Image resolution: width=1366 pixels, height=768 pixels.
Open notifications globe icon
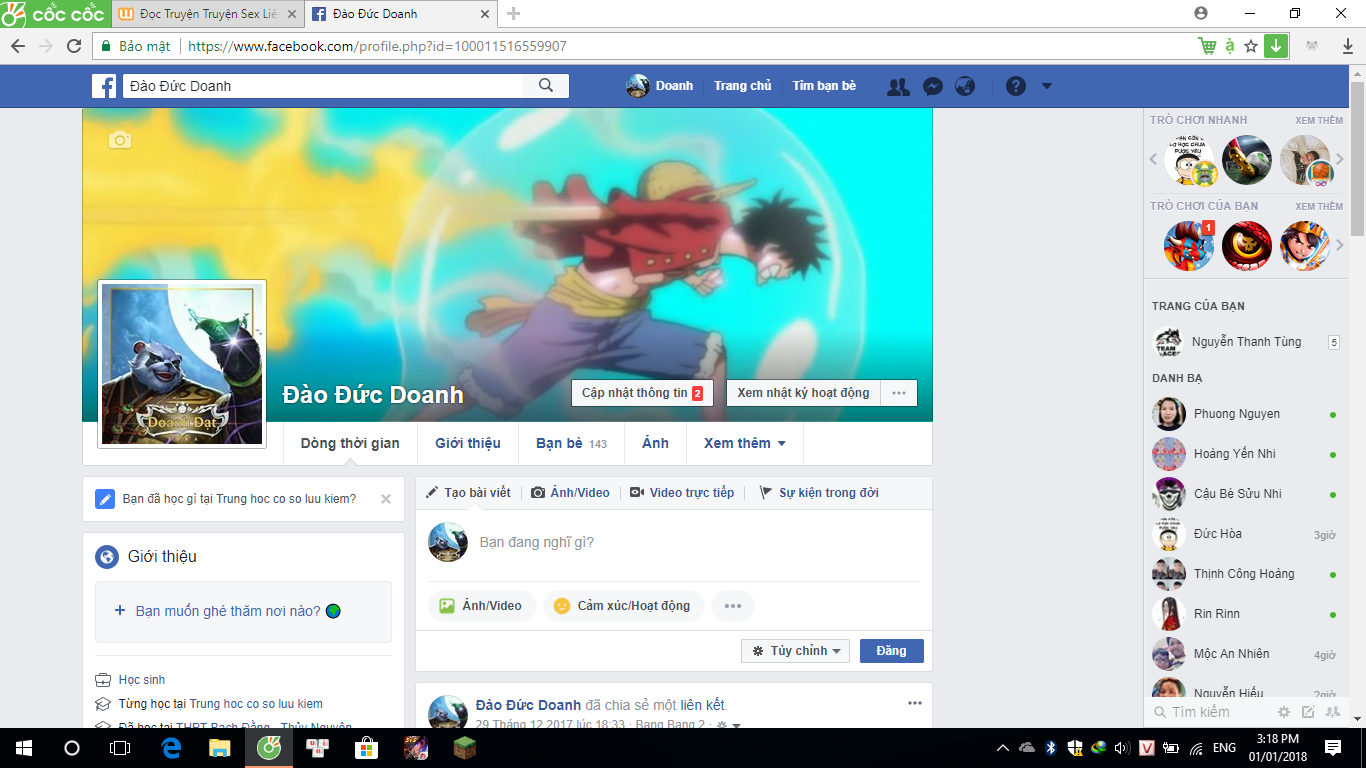[x=965, y=86]
